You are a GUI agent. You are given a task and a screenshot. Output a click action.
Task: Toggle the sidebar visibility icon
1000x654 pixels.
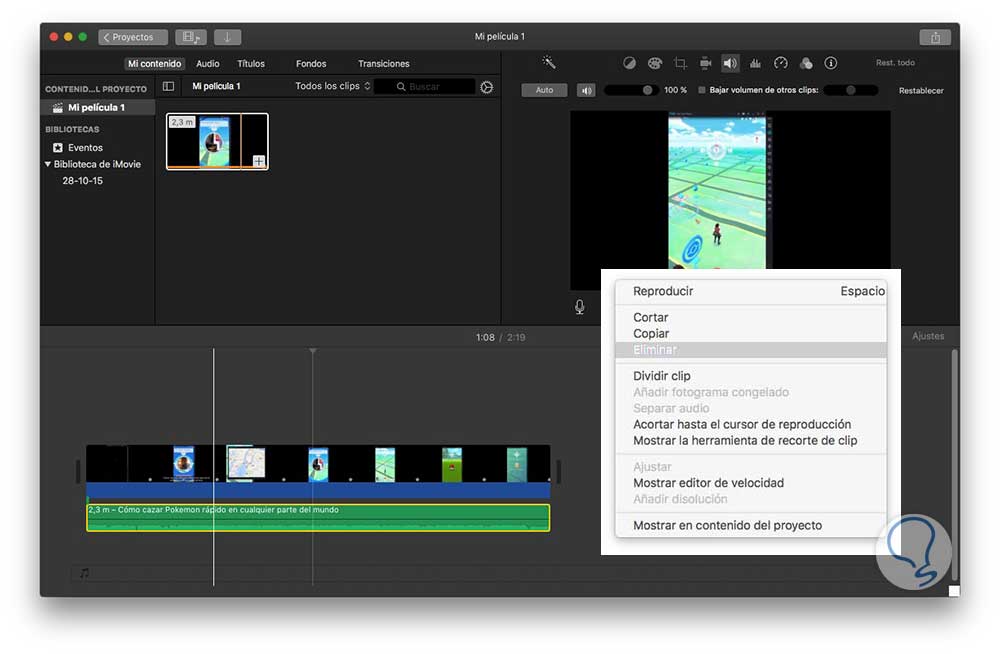click(x=168, y=86)
